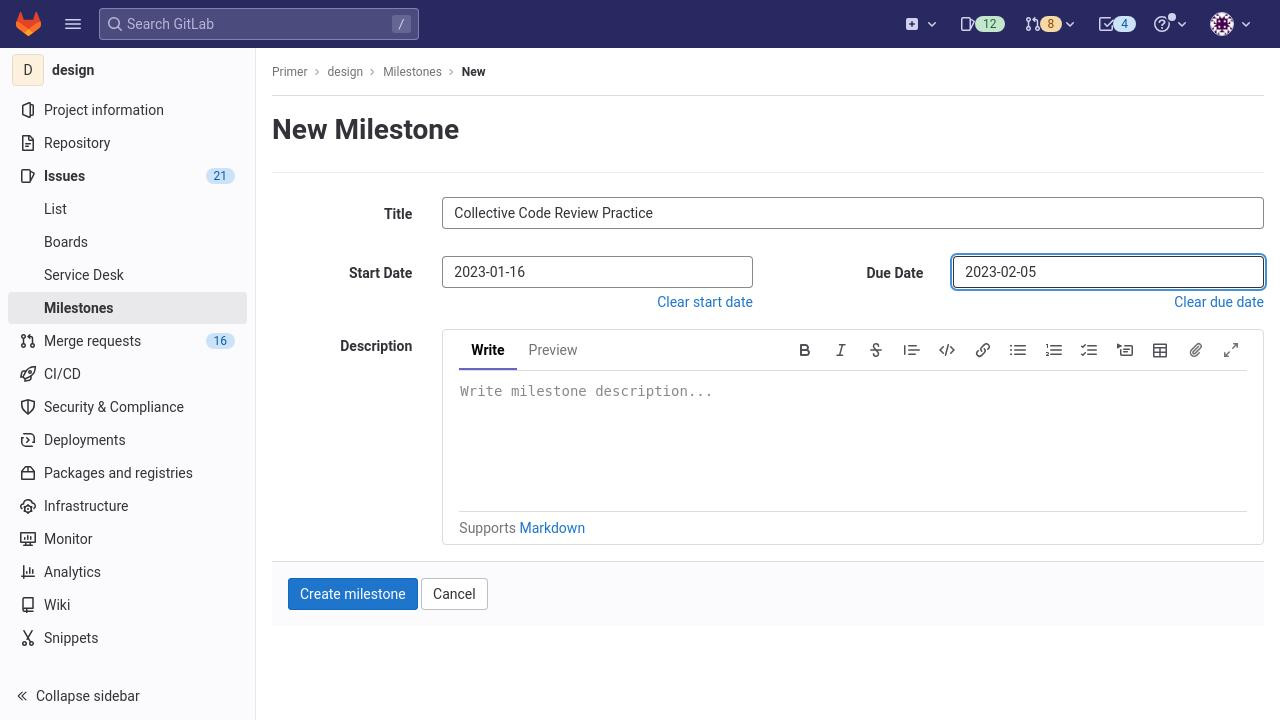Select the Write tab

point(488,350)
